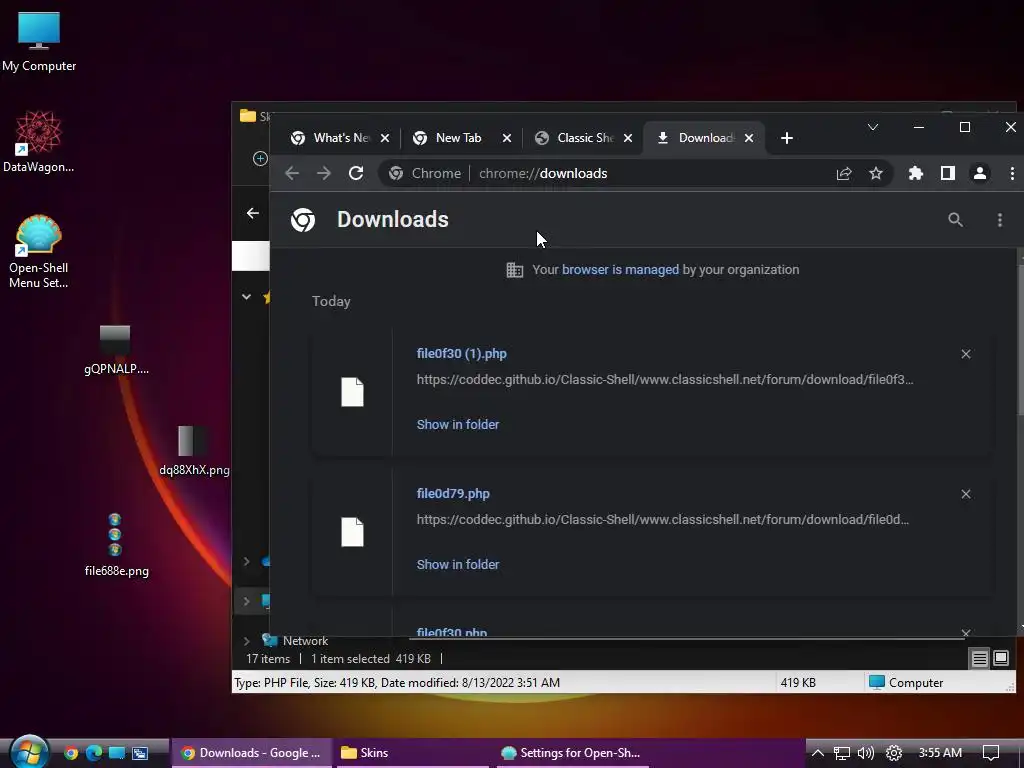Open the Chrome profile menu
This screenshot has width=1024, height=768.
point(980,173)
